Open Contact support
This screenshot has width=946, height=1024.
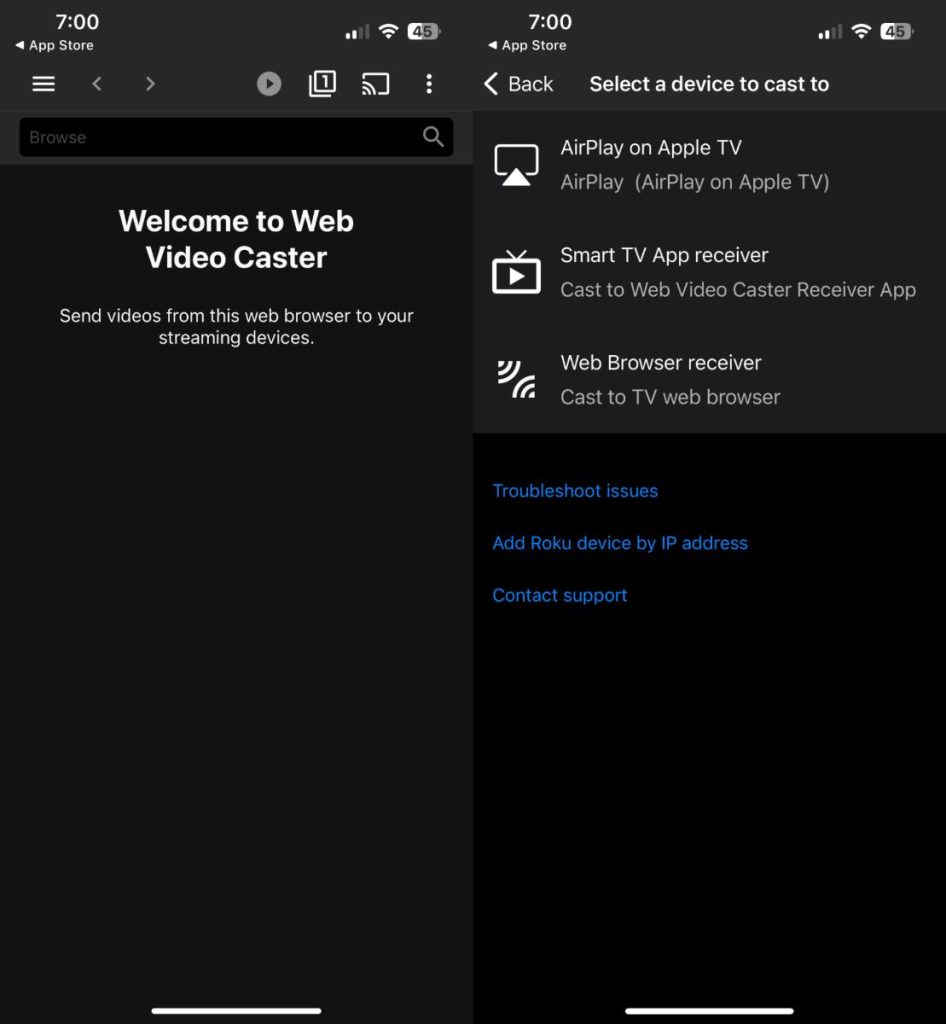tap(560, 595)
